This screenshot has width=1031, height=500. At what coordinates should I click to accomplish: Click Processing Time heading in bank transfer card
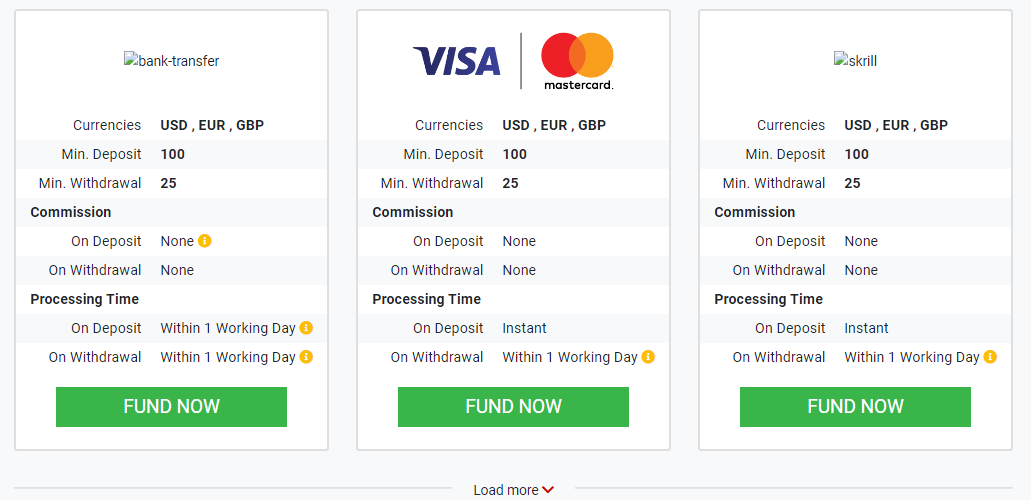tap(85, 299)
